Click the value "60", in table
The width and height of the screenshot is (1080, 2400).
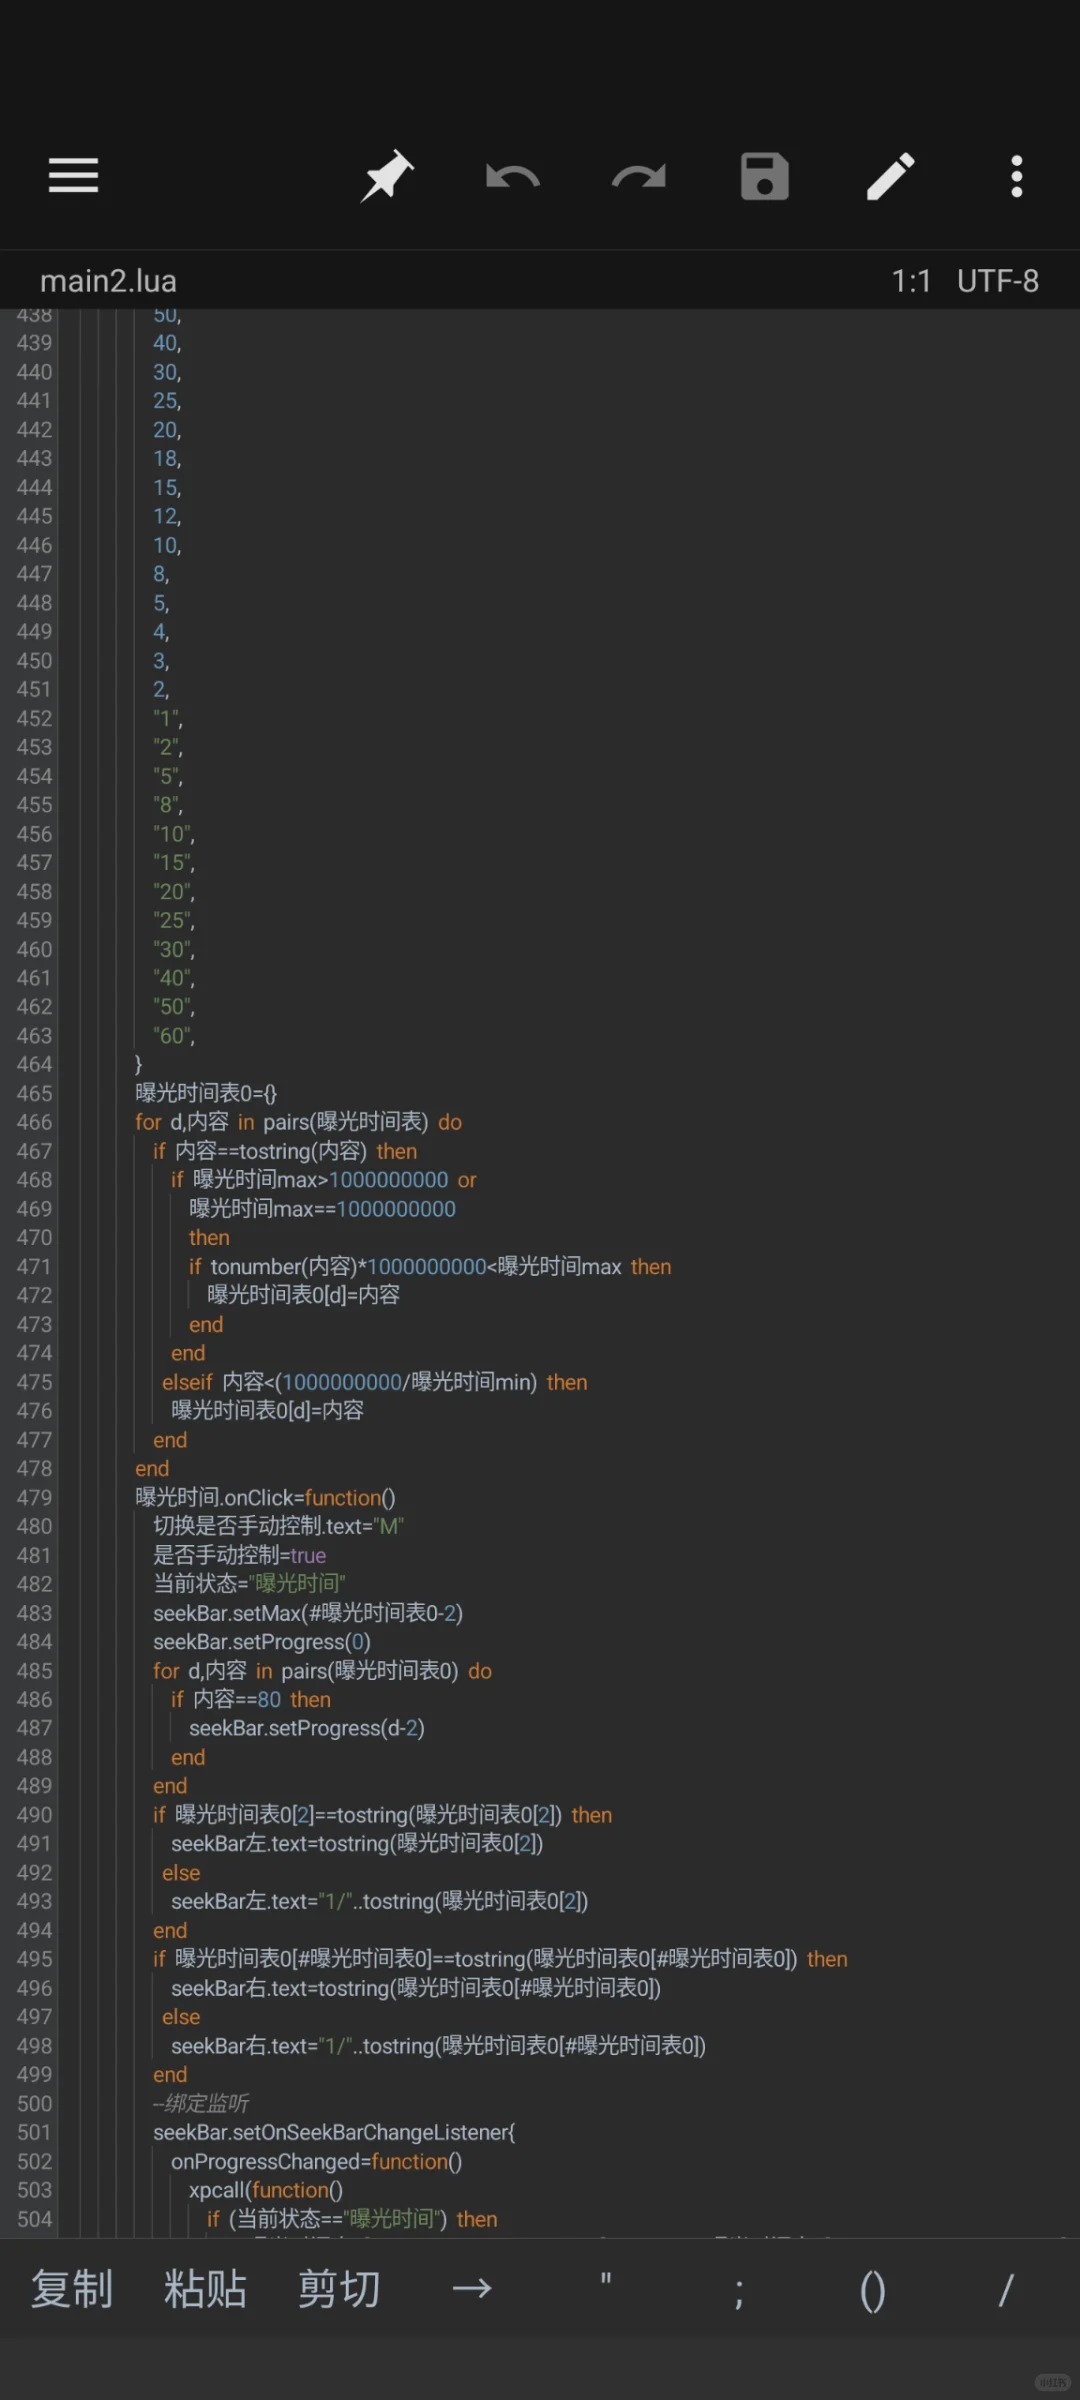tap(174, 1036)
